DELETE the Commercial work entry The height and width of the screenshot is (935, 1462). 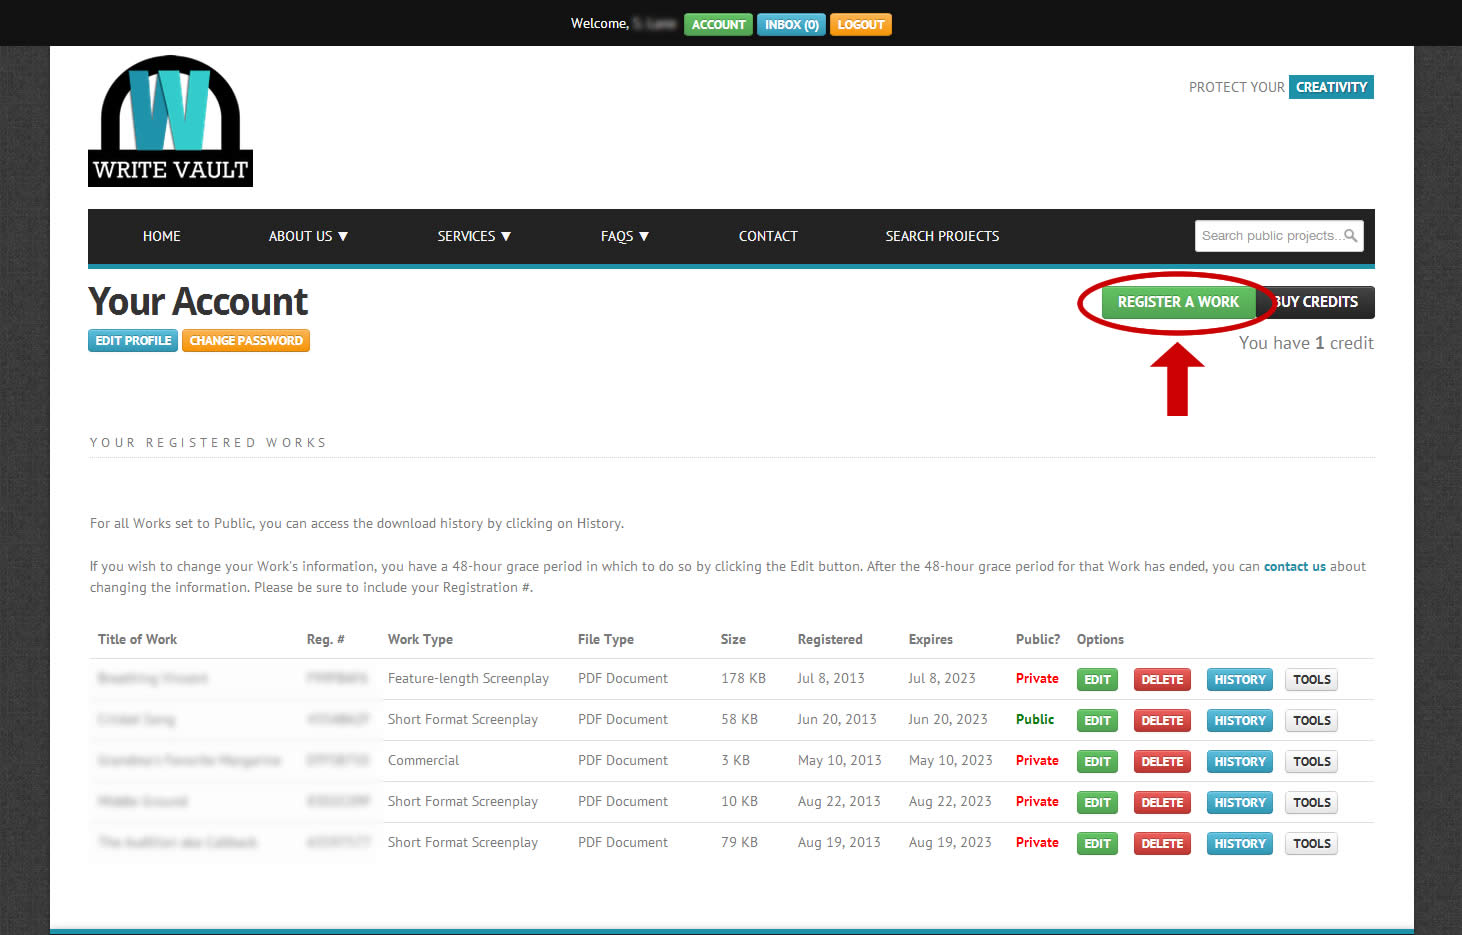point(1162,761)
